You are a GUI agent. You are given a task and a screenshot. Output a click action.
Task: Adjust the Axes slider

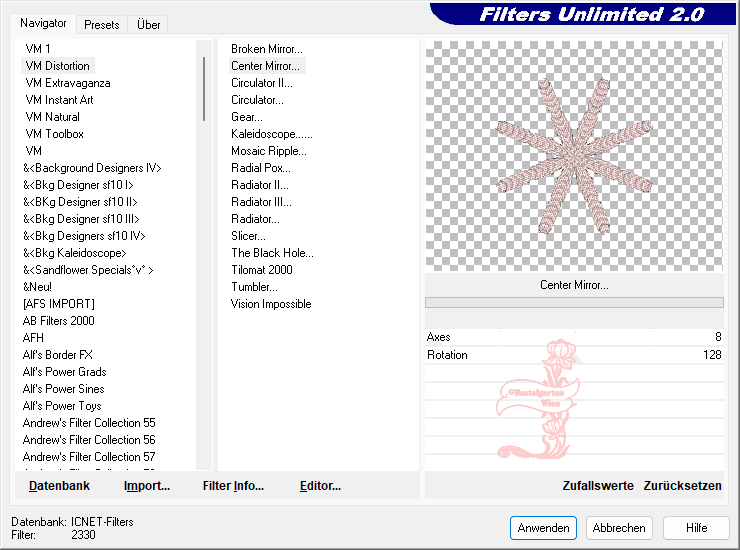click(574, 338)
